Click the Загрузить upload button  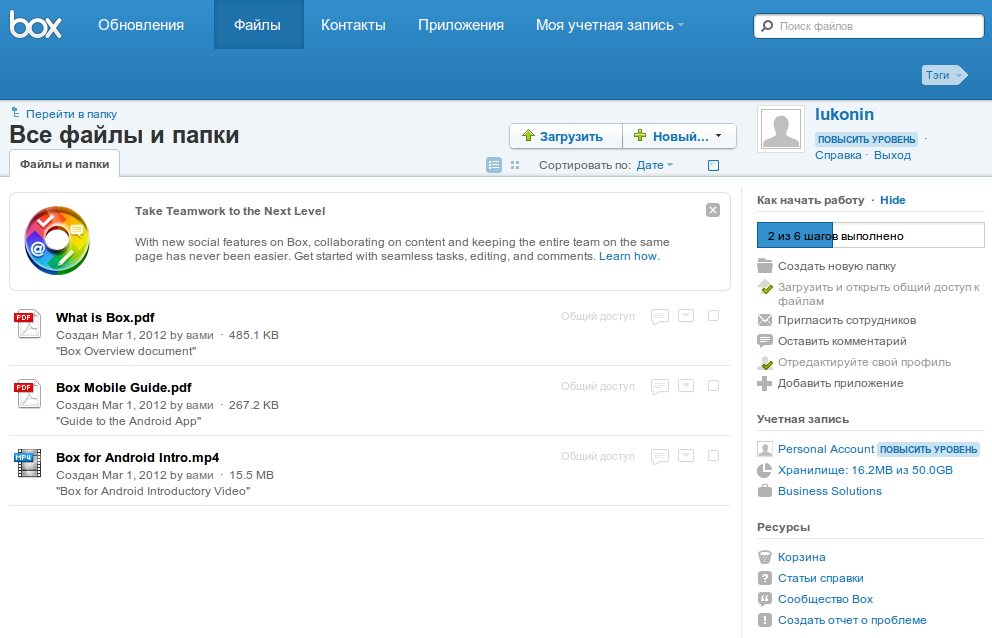566,136
